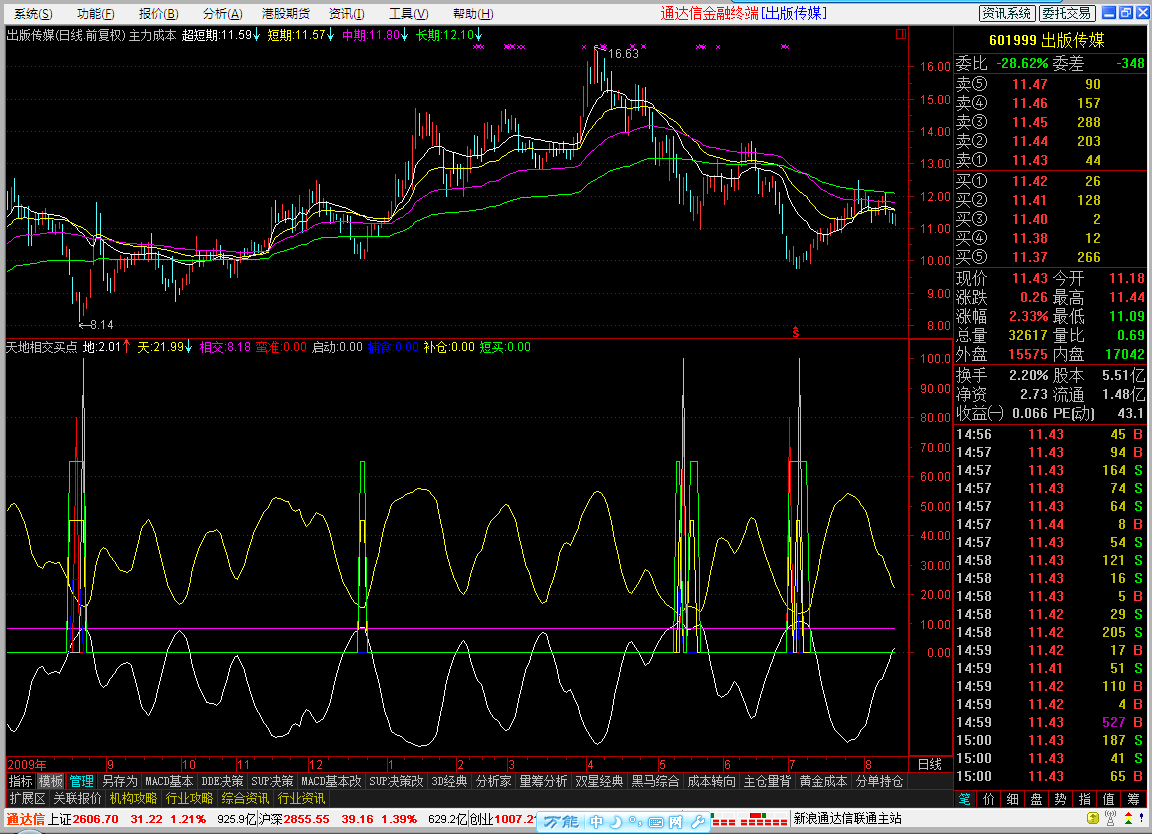Click the 万能 input method logo
The image size is (1152, 834).
[x=562, y=822]
